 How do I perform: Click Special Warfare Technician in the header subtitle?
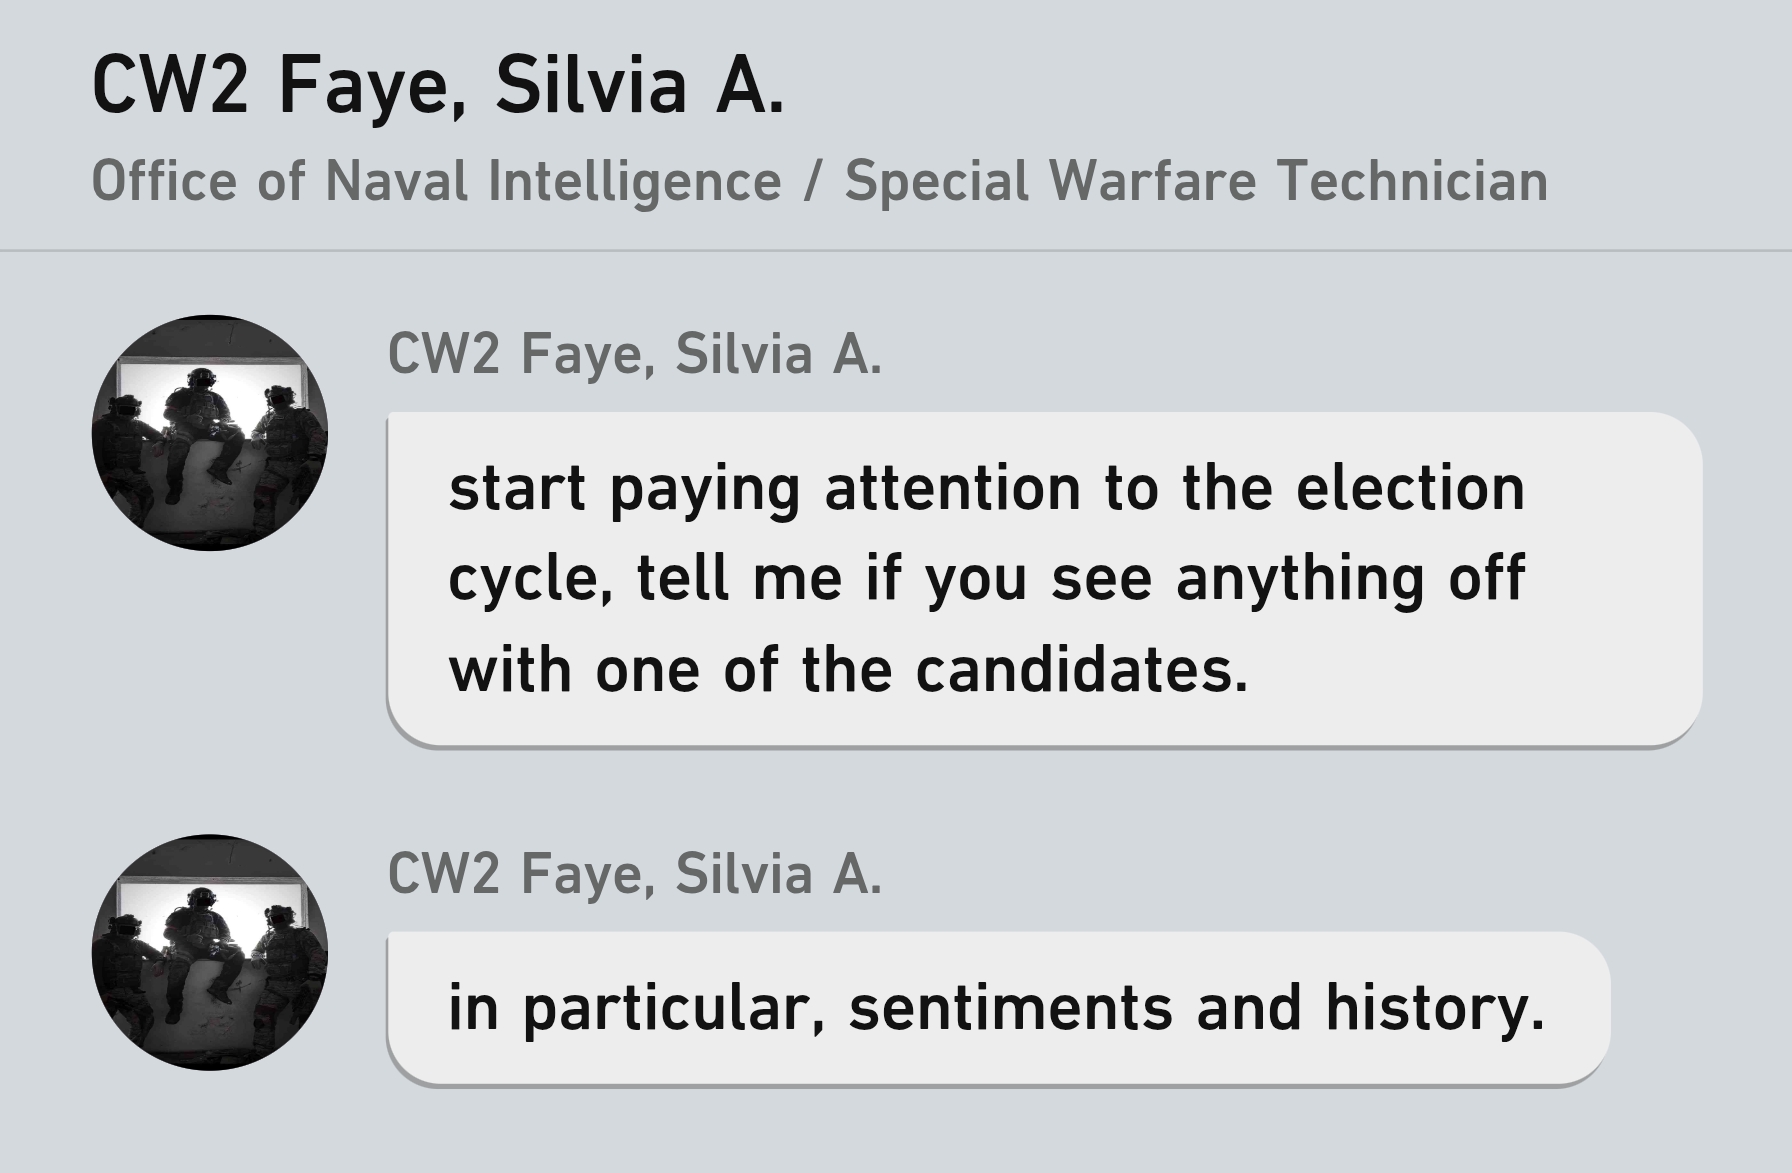tap(1196, 181)
